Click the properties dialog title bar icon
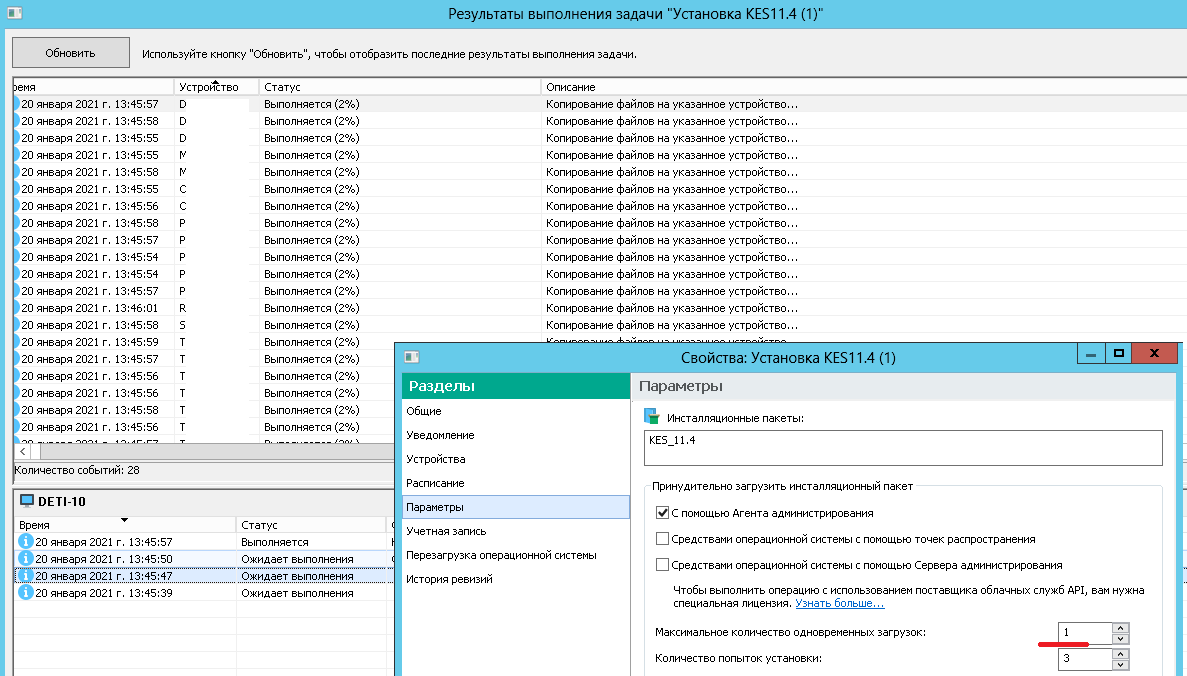Image resolution: width=1187 pixels, height=676 pixels. tap(411, 356)
